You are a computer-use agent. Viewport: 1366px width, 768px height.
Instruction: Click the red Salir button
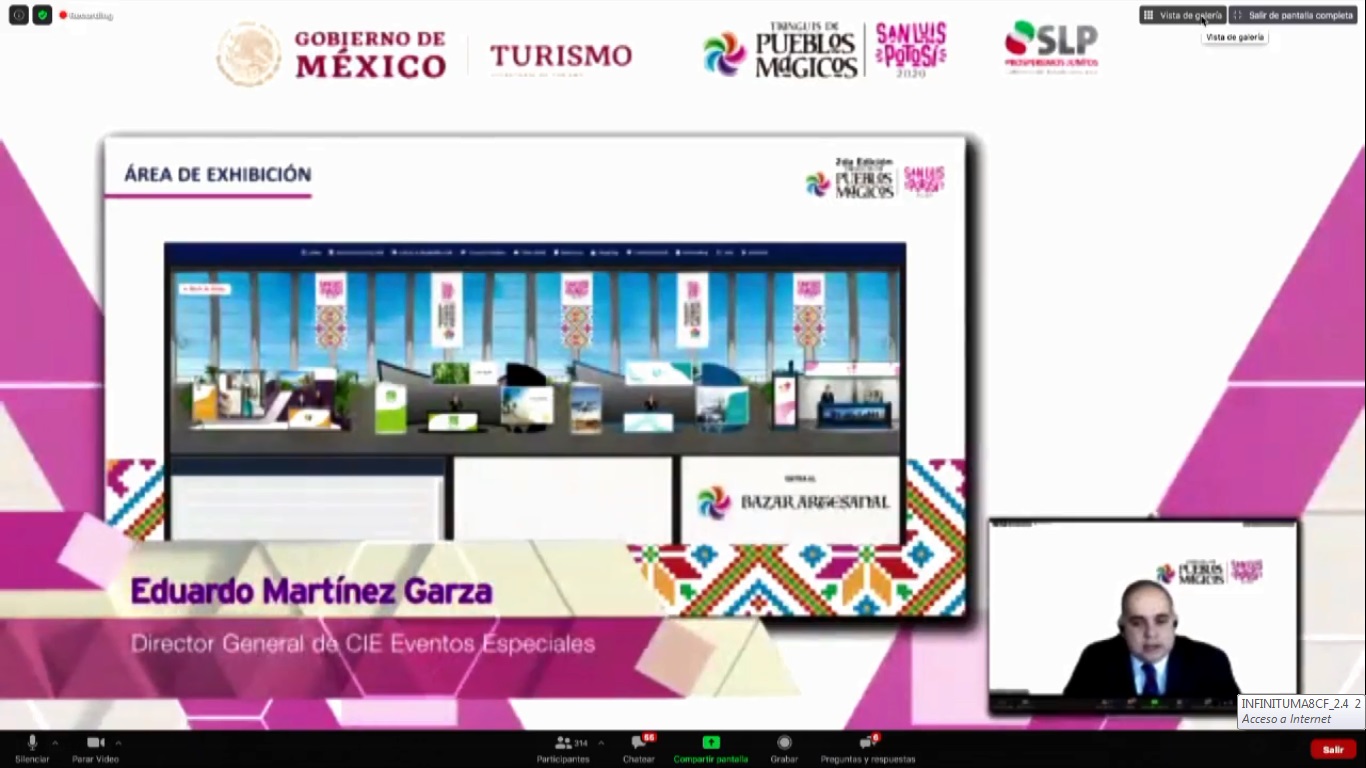1333,749
